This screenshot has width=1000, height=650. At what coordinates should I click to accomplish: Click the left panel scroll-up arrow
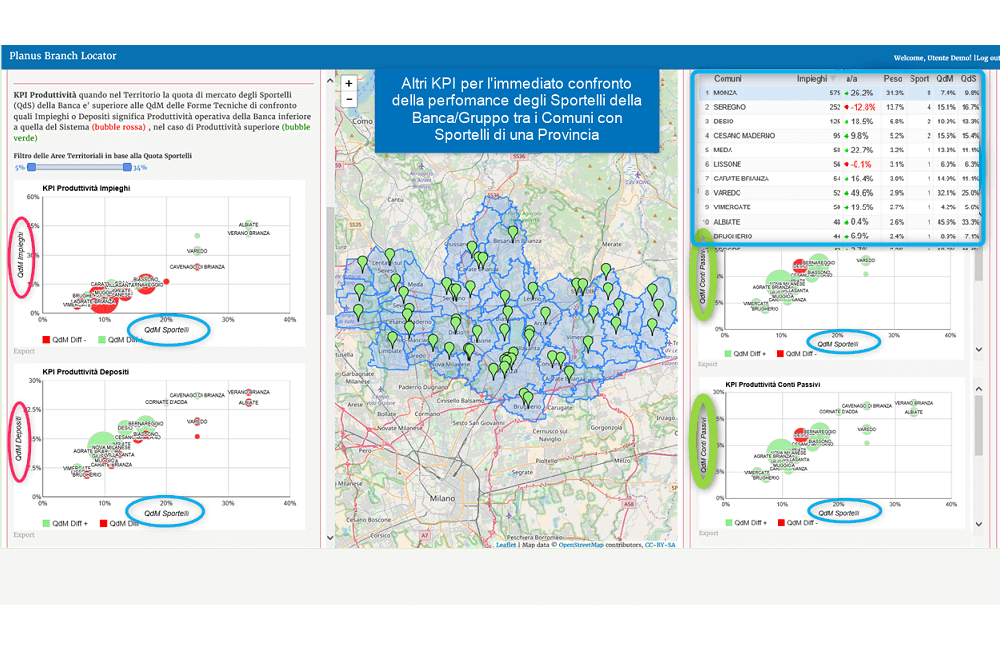330,81
